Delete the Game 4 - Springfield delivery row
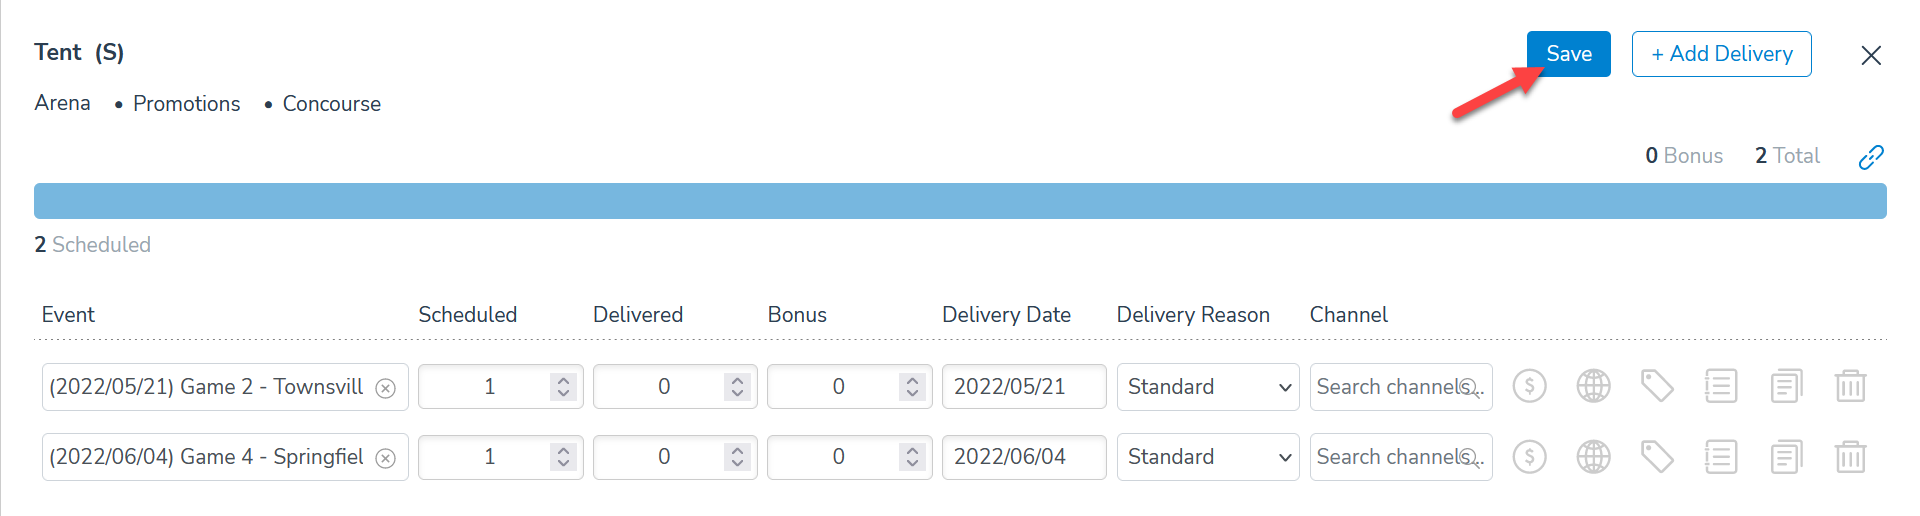Image resolution: width=1920 pixels, height=516 pixels. [1850, 457]
